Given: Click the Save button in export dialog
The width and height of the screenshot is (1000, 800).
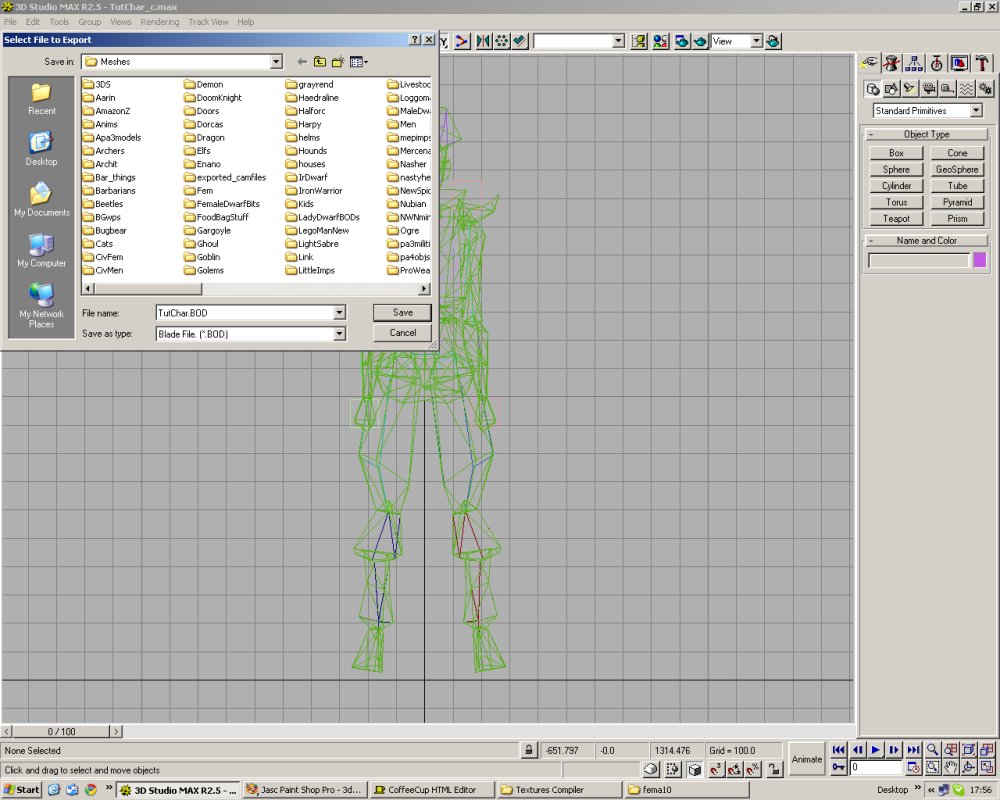Looking at the screenshot, I should (x=402, y=313).
